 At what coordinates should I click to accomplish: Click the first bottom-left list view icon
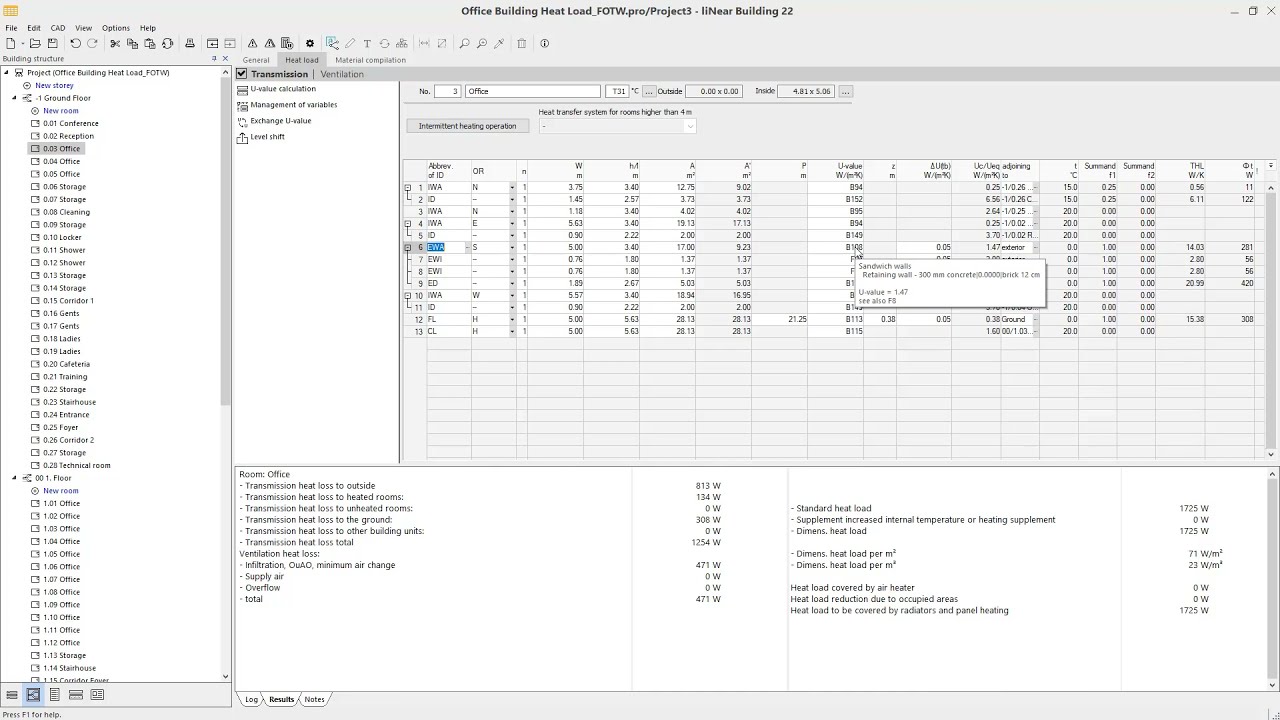[12, 694]
